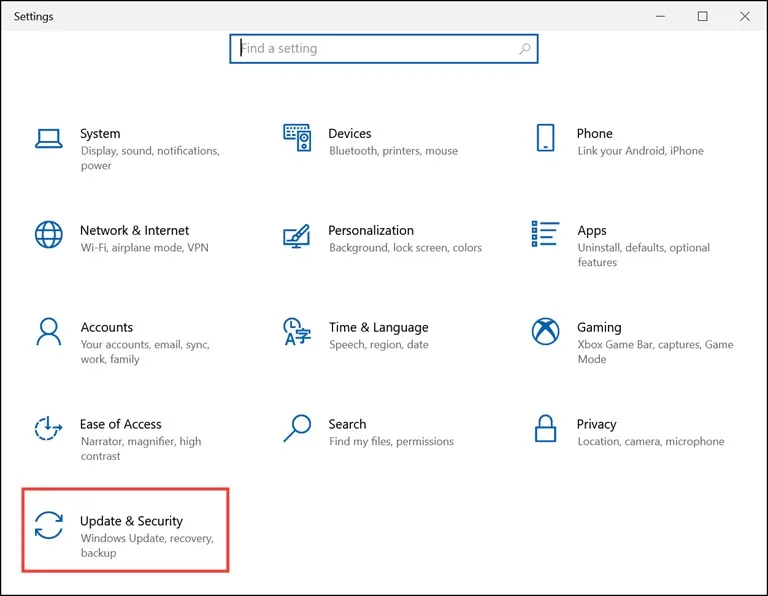The width and height of the screenshot is (768, 596).
Task: Maximize the Settings window
Action: click(x=702, y=16)
